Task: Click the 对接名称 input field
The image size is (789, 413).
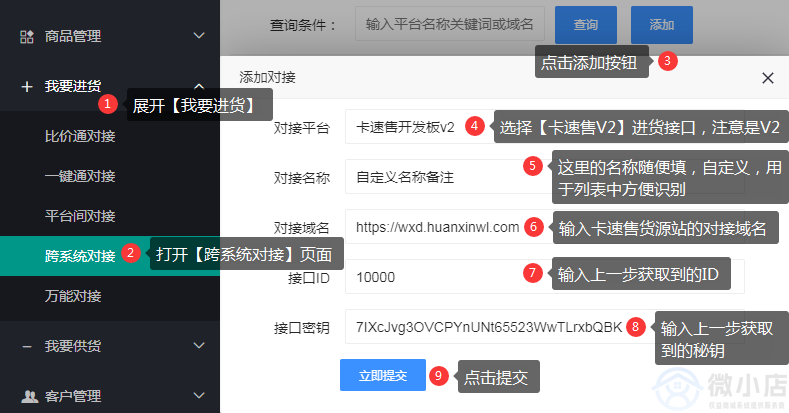Action: [x=544, y=177]
